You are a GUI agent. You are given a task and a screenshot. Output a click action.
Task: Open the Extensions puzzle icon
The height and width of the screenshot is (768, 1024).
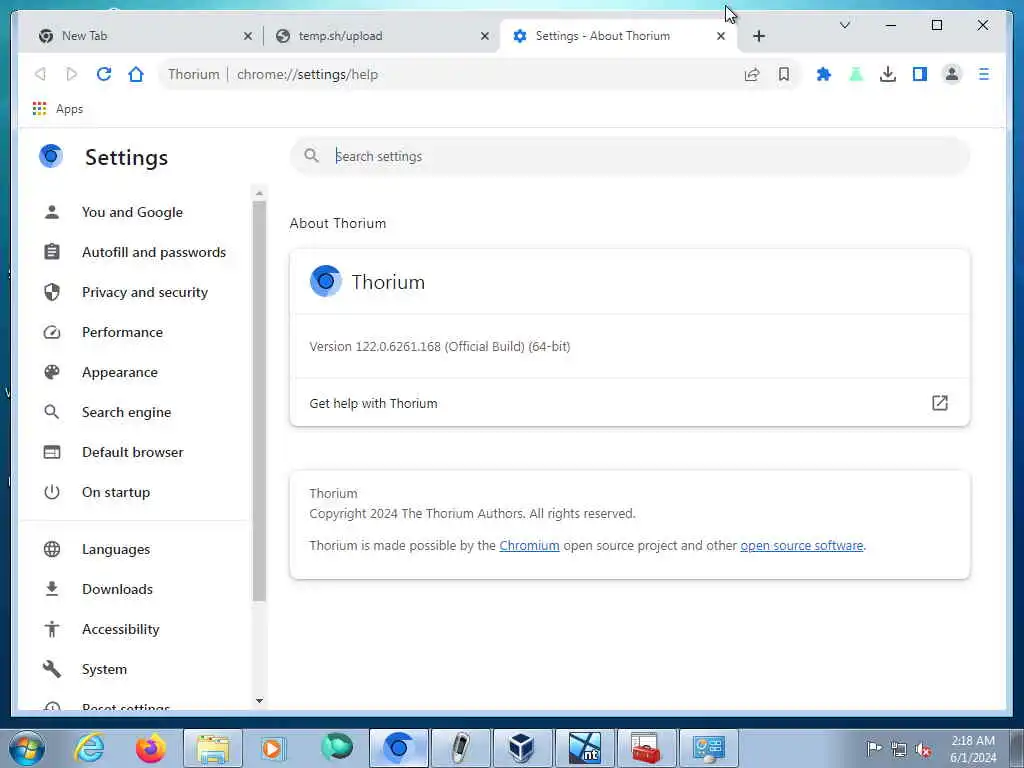pos(824,74)
